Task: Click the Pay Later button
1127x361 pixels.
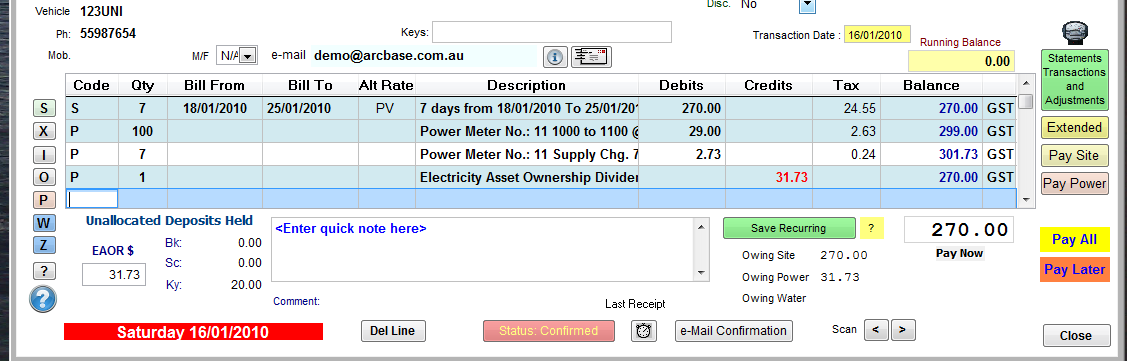Action: coord(1074,270)
